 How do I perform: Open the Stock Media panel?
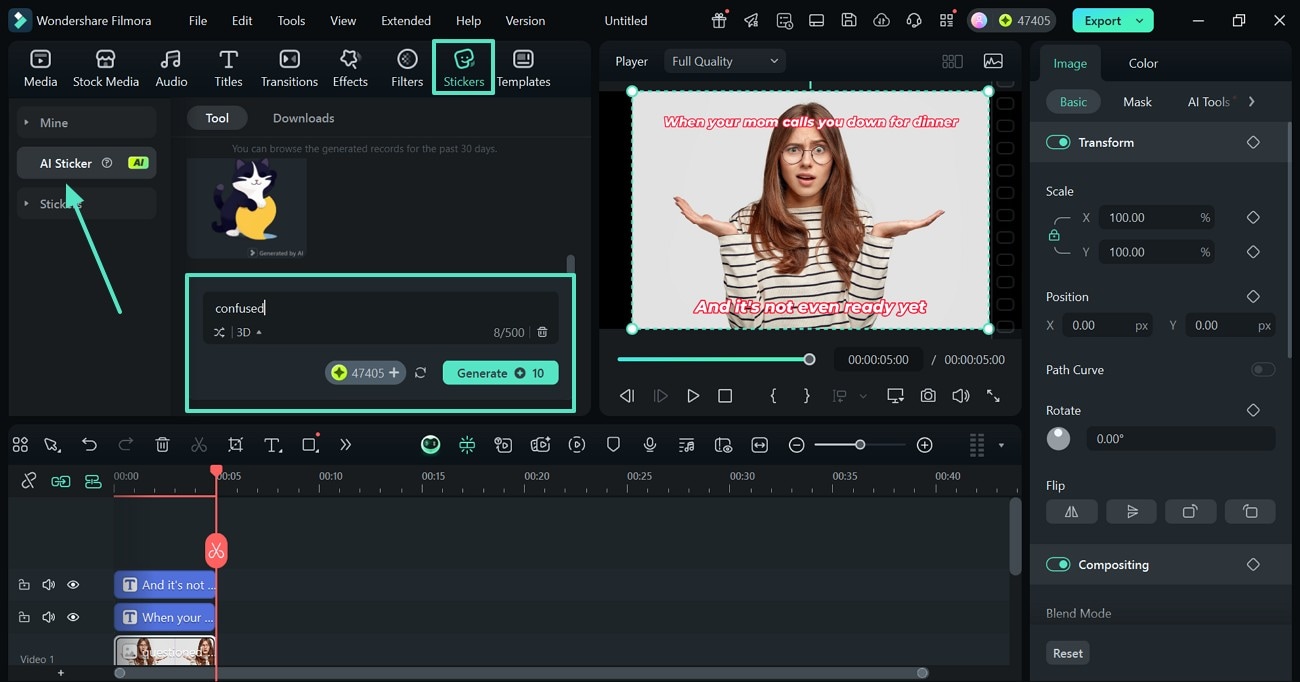(106, 68)
